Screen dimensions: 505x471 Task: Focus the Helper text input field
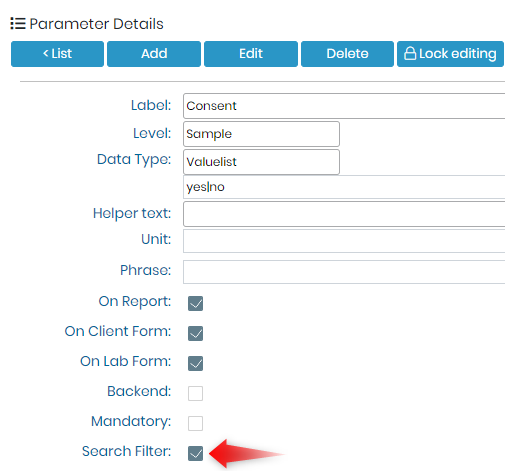344,214
